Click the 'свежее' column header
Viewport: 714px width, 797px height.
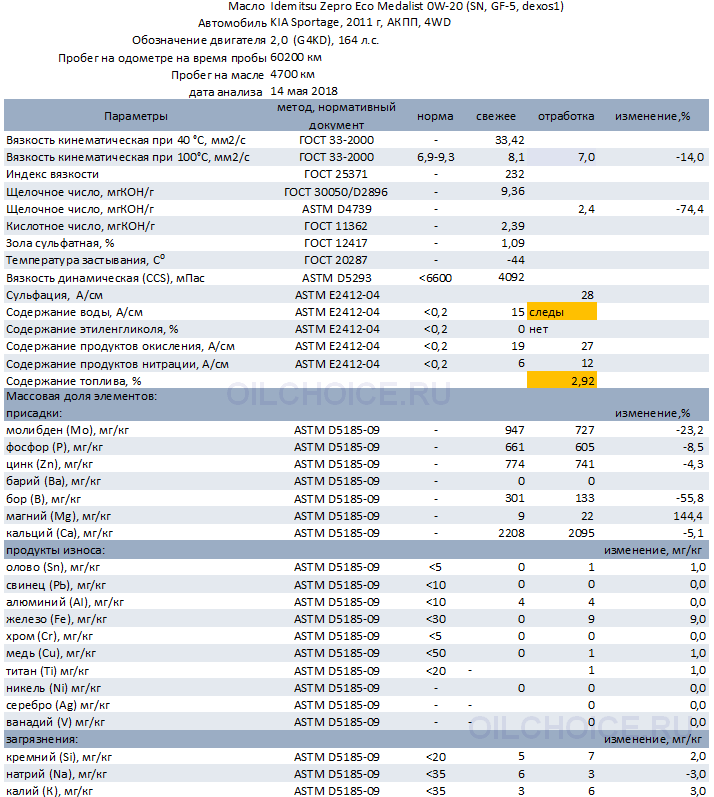tap(496, 116)
